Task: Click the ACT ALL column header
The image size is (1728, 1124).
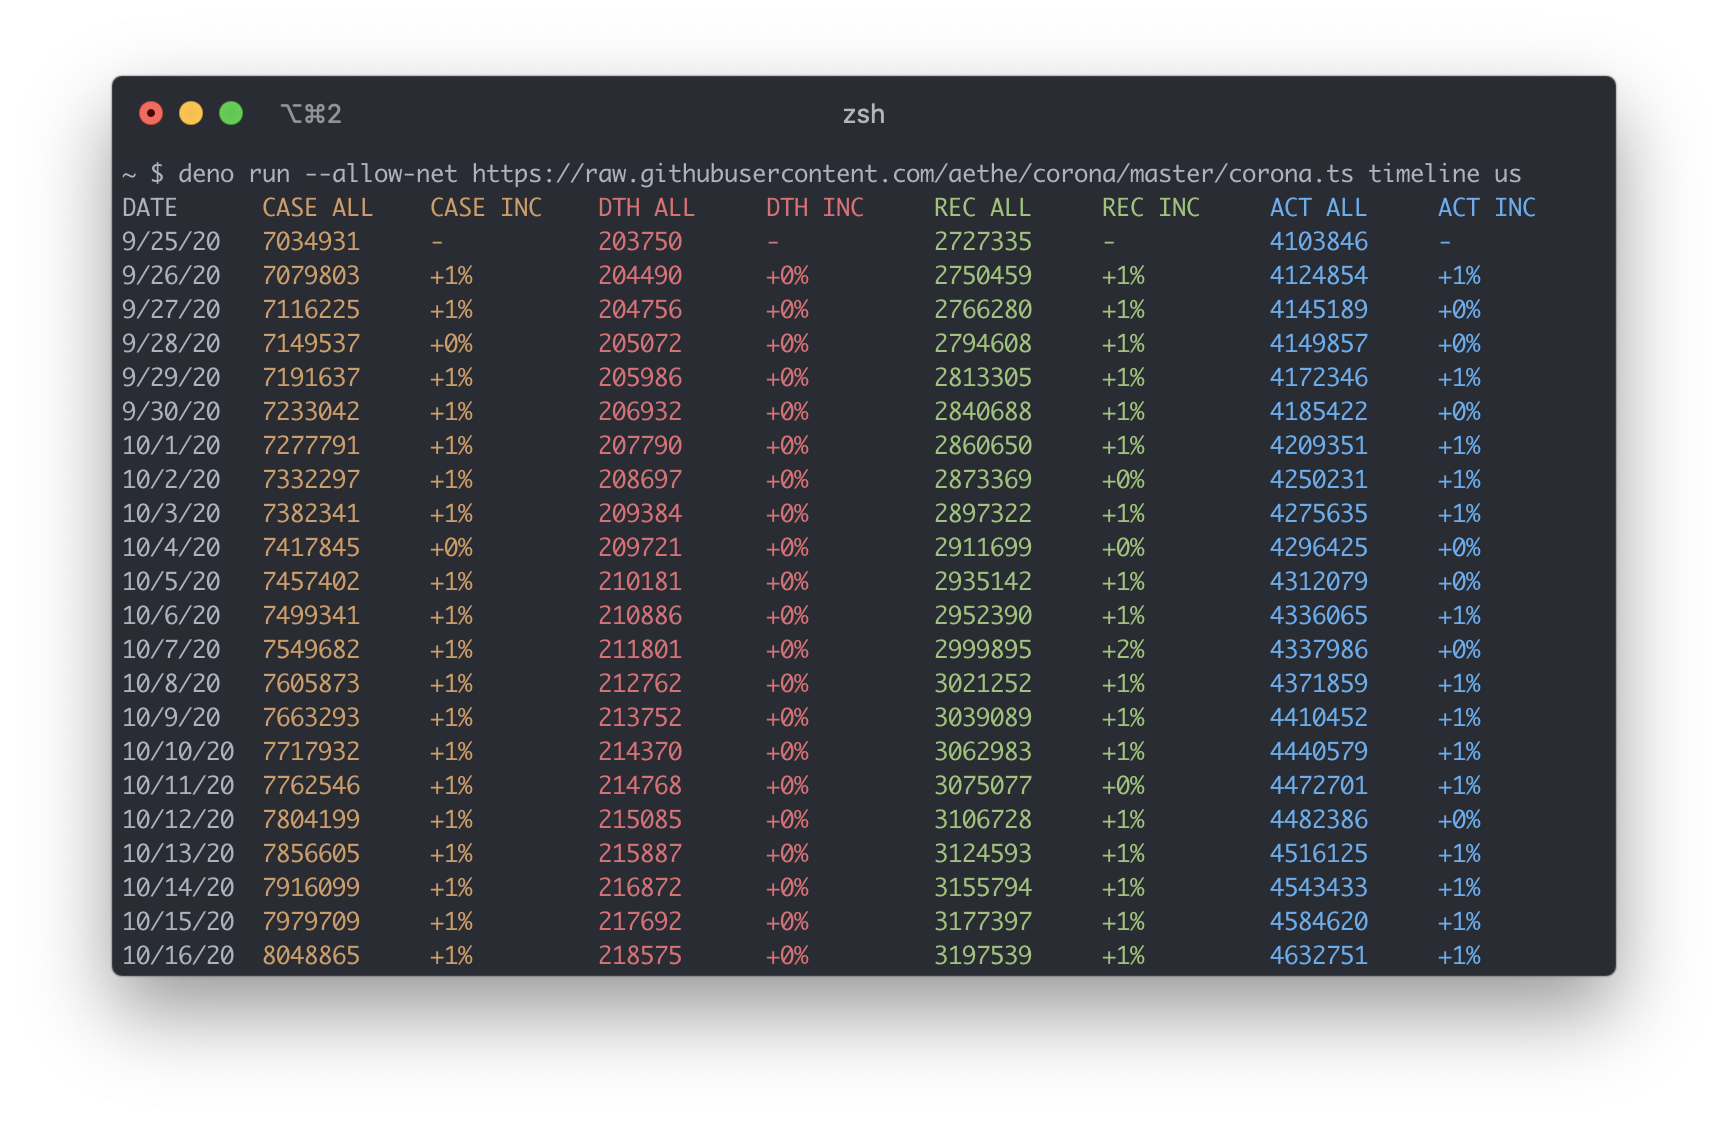Action: [x=1318, y=208]
